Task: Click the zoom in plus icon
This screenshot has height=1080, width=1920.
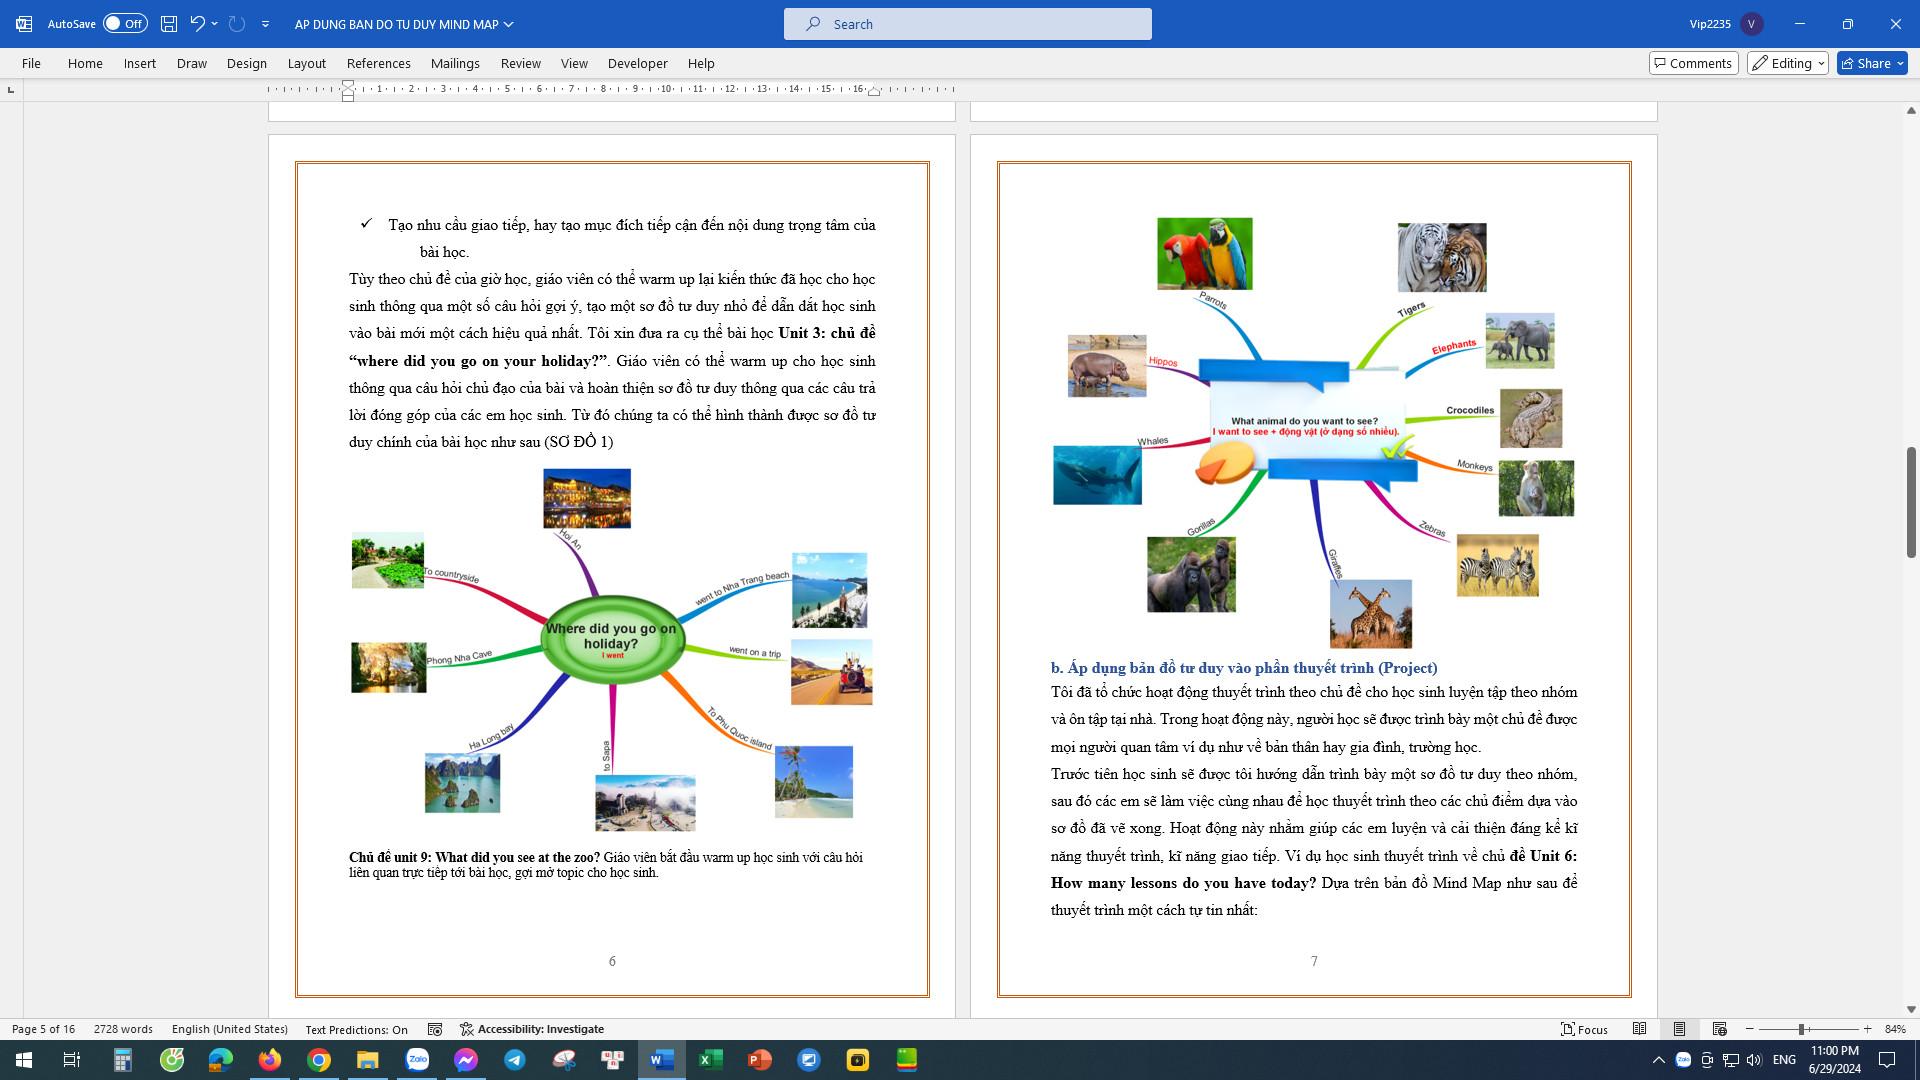Action: 1867,1029
